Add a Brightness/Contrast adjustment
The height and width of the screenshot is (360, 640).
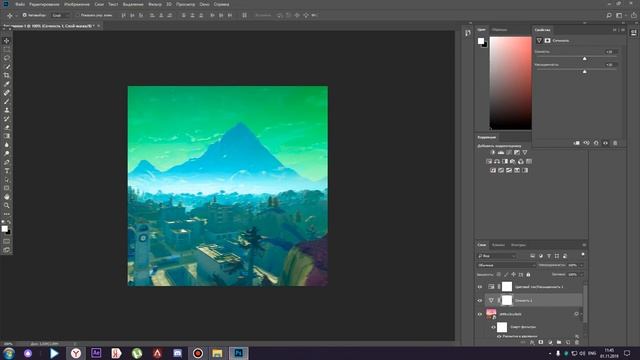[x=493, y=152]
